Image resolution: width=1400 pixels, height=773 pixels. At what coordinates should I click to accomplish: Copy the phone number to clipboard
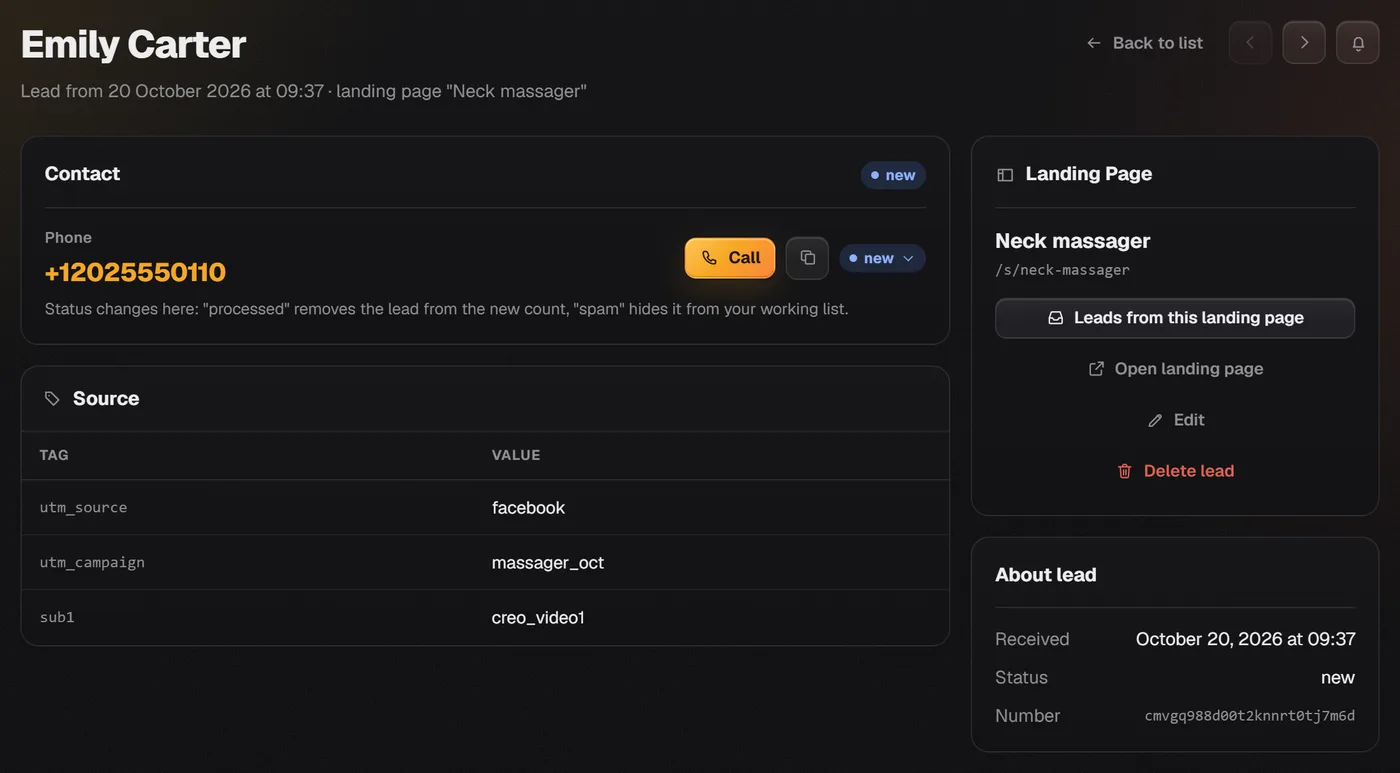coord(807,258)
